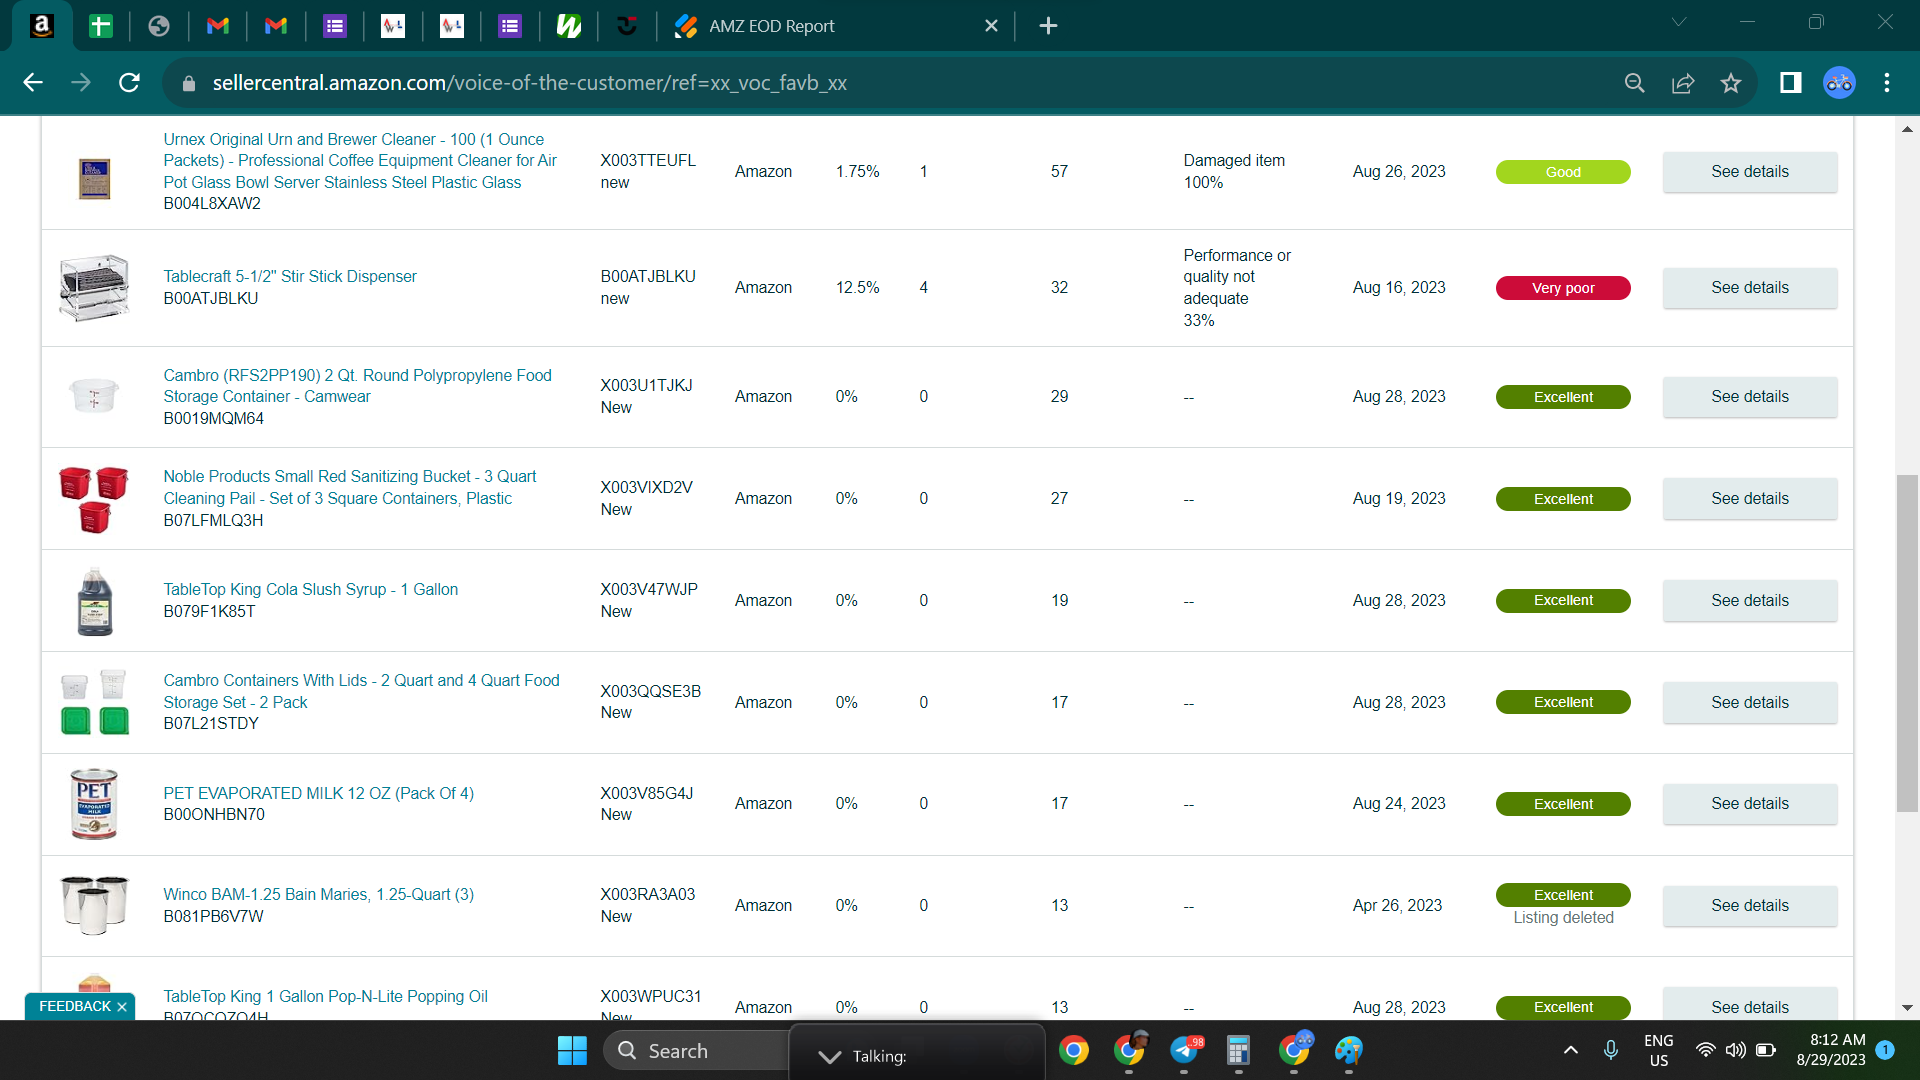
Task: Open the Chrome profile avatar menu
Action: click(x=1839, y=83)
